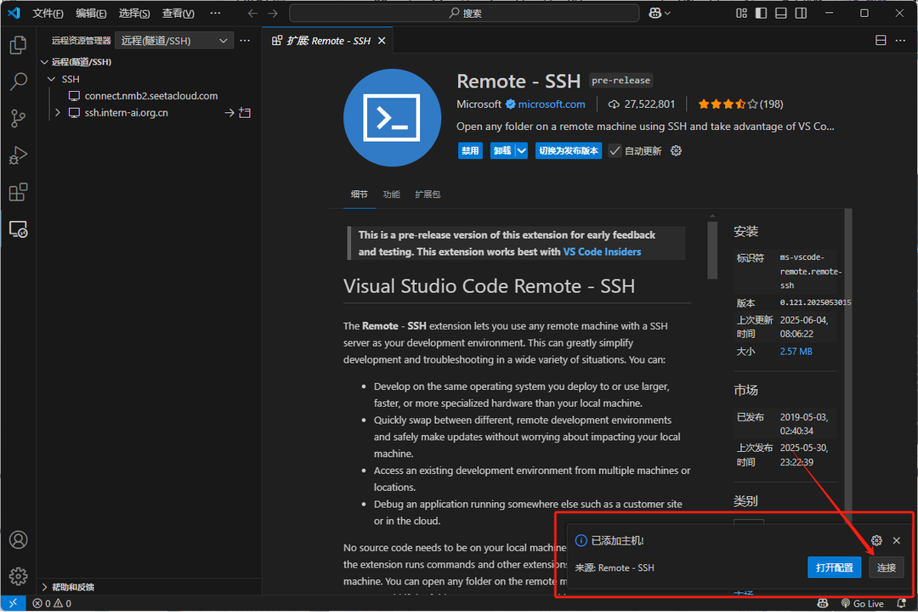
Task: Click the command center search box
Action: click(x=464, y=13)
